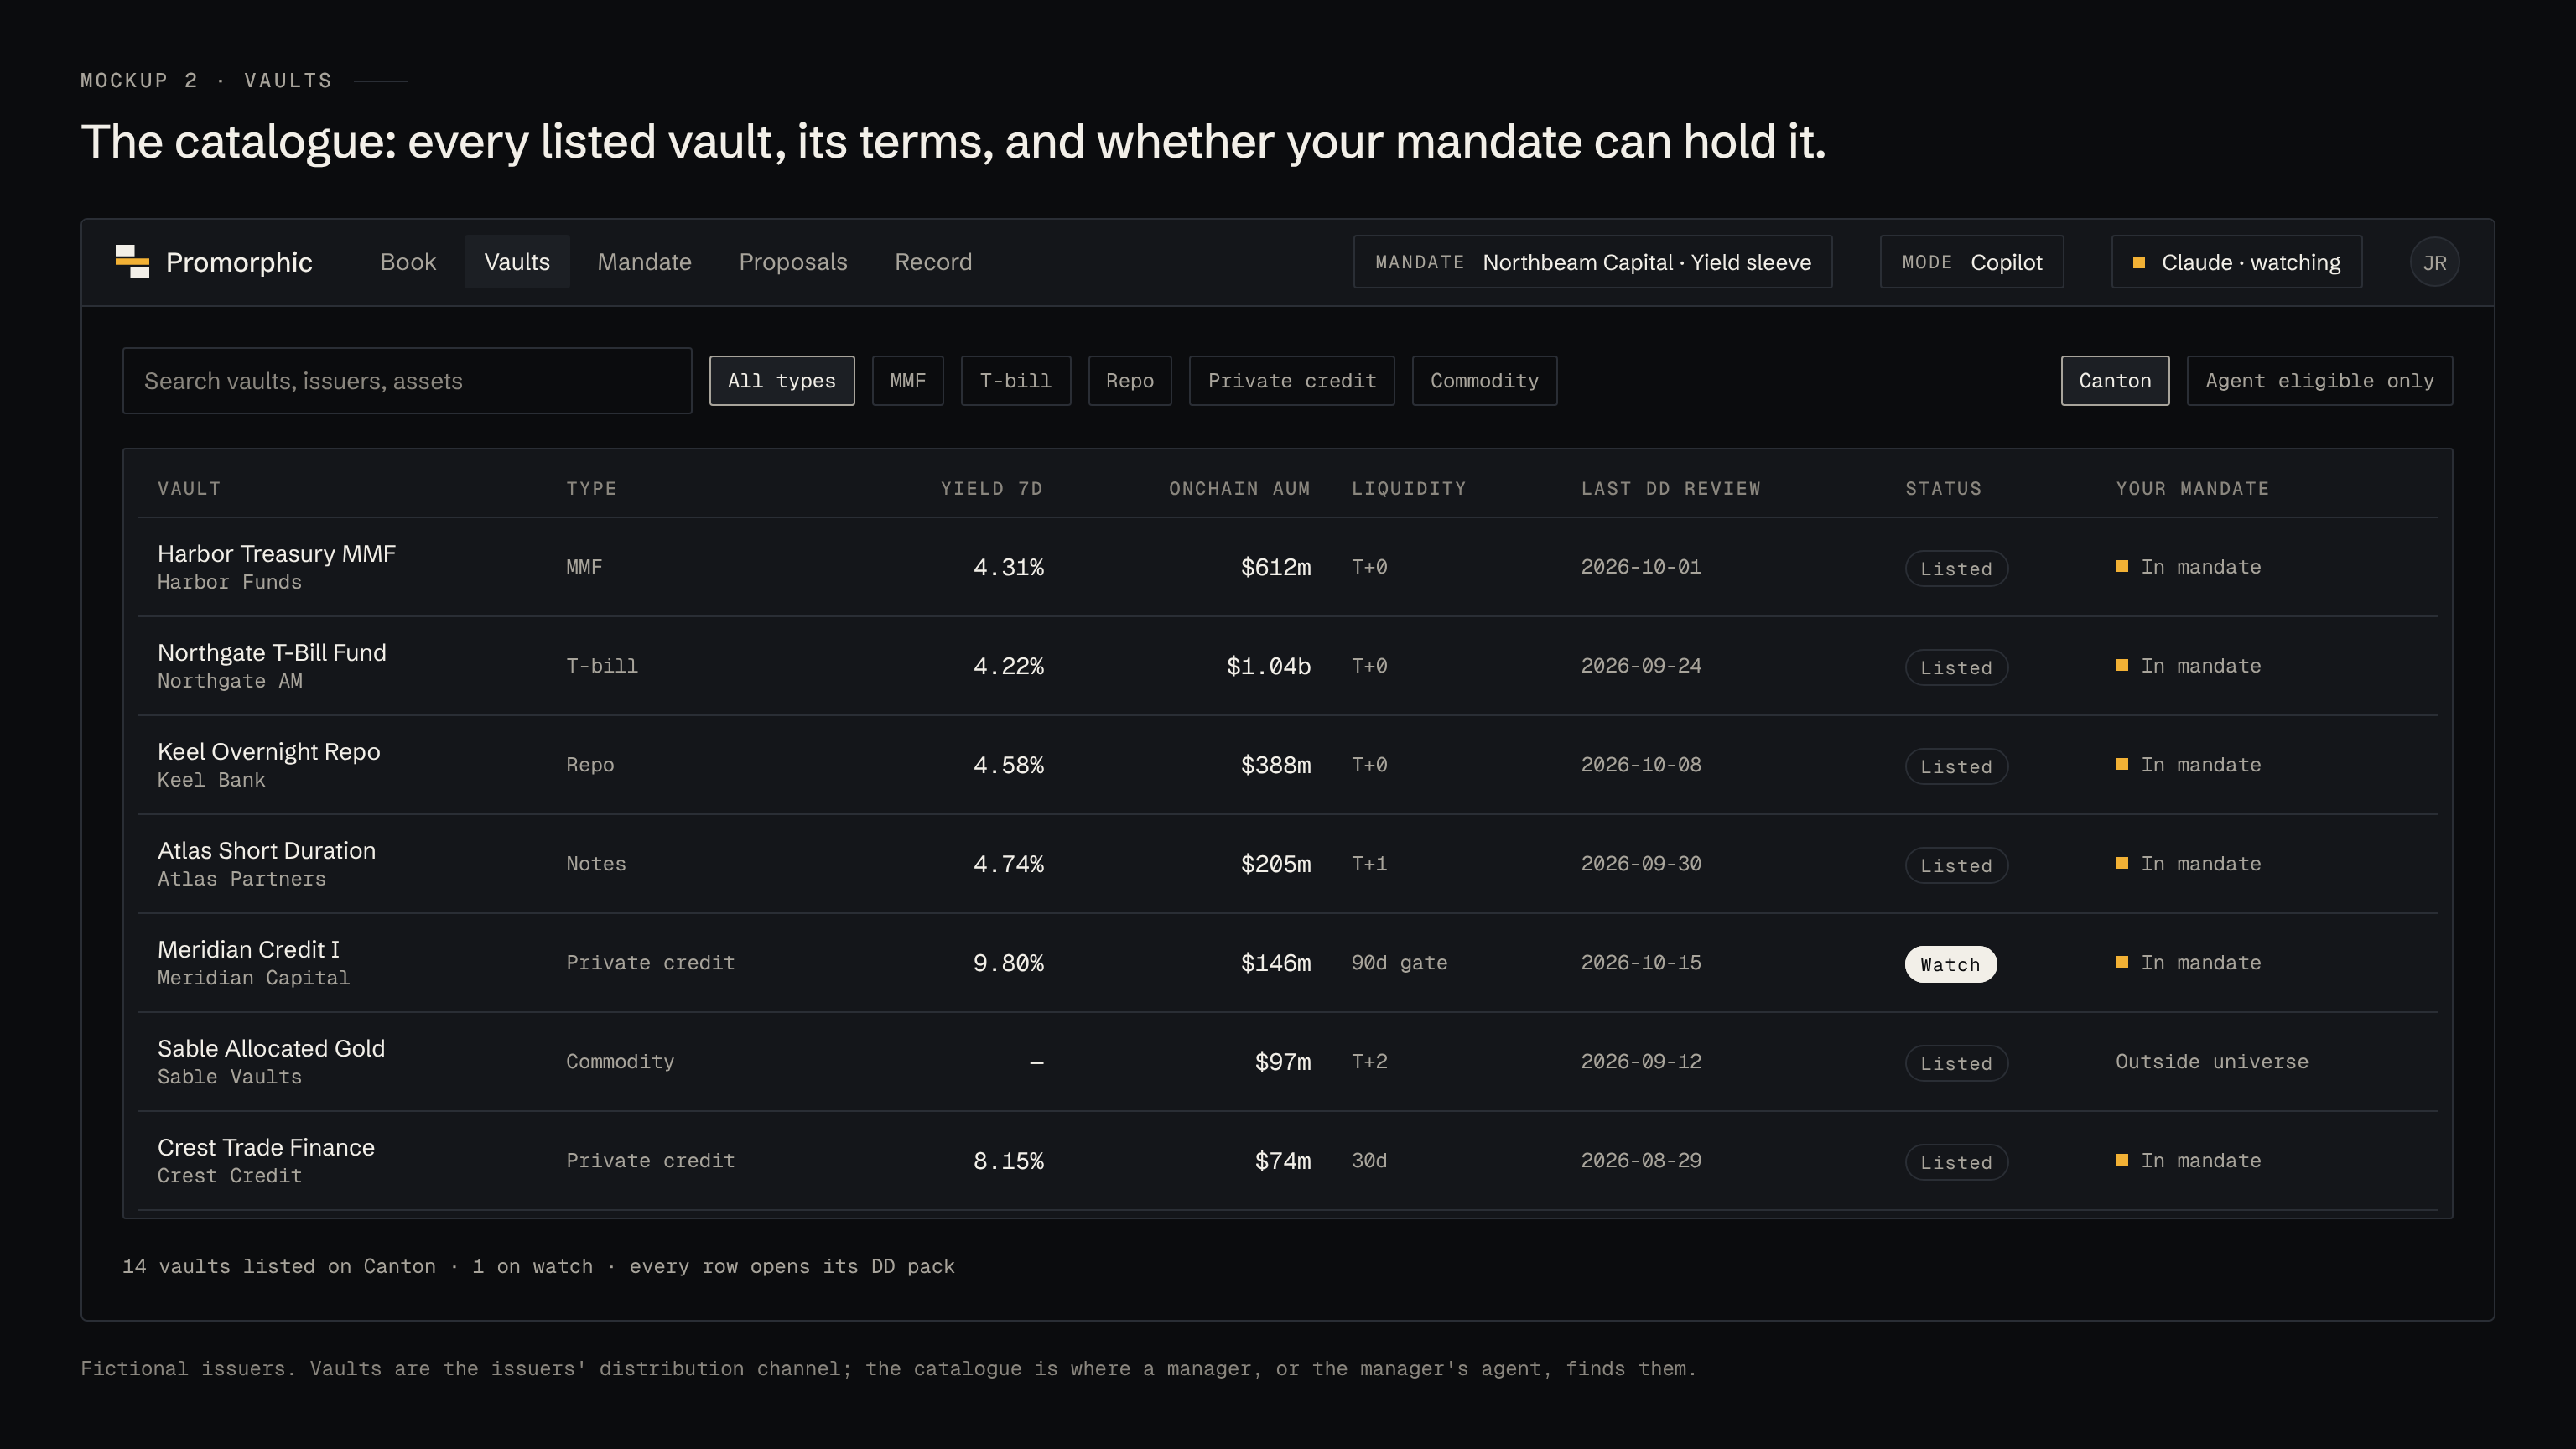Sort by Last DD Review column header
Screen dimensions: 2576x1449
(x=1670, y=489)
